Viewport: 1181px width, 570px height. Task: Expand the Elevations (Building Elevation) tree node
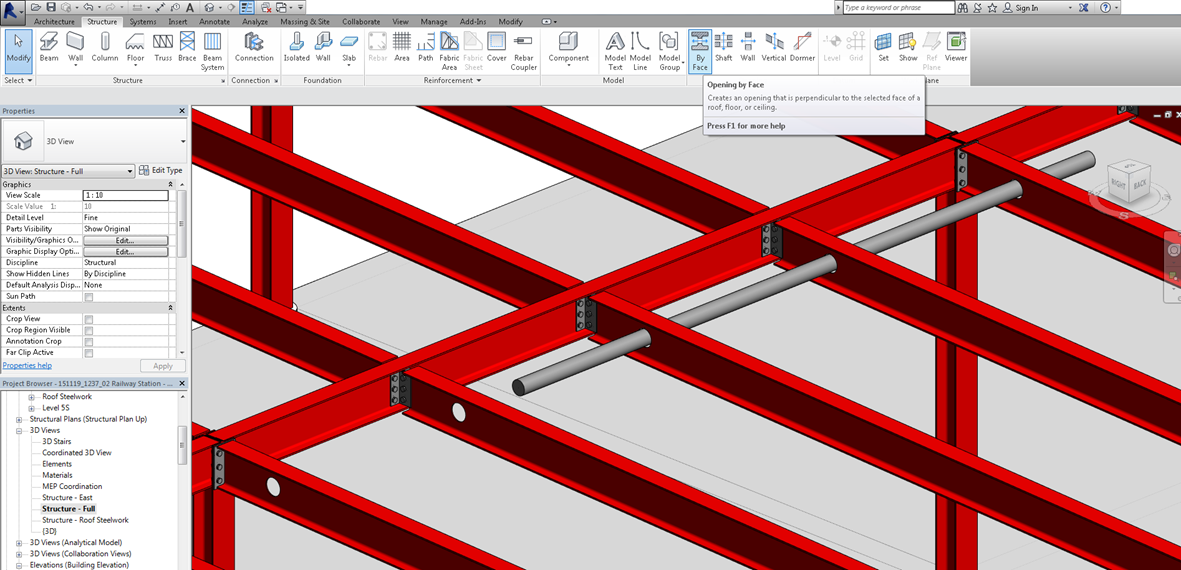click(x=19, y=565)
